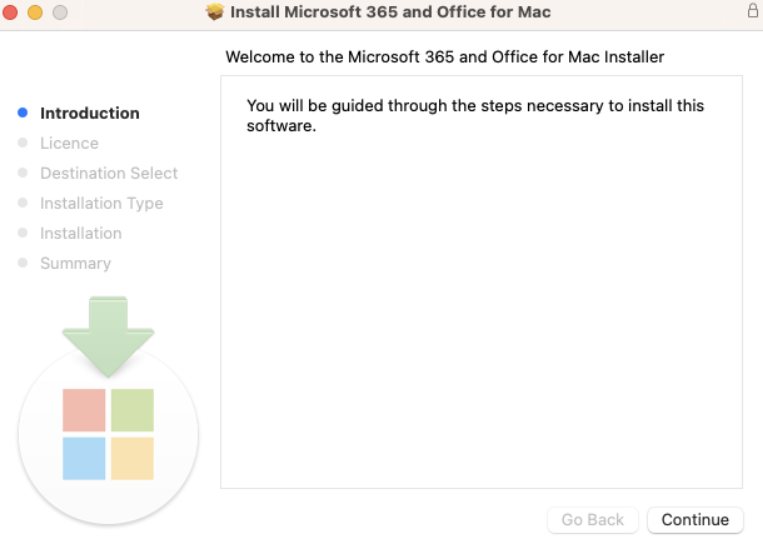
Task: Click the Continue button
Action: coord(695,520)
